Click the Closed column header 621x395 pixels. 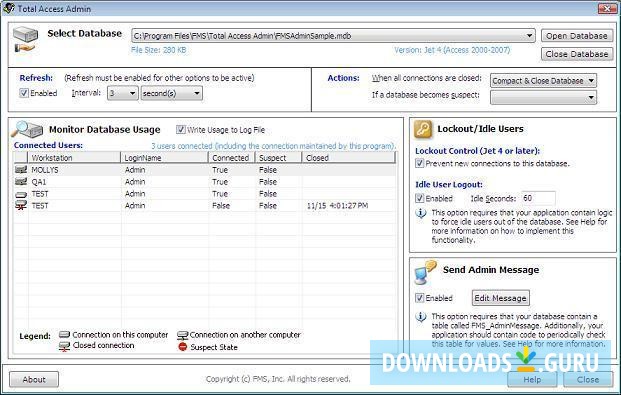click(x=349, y=158)
